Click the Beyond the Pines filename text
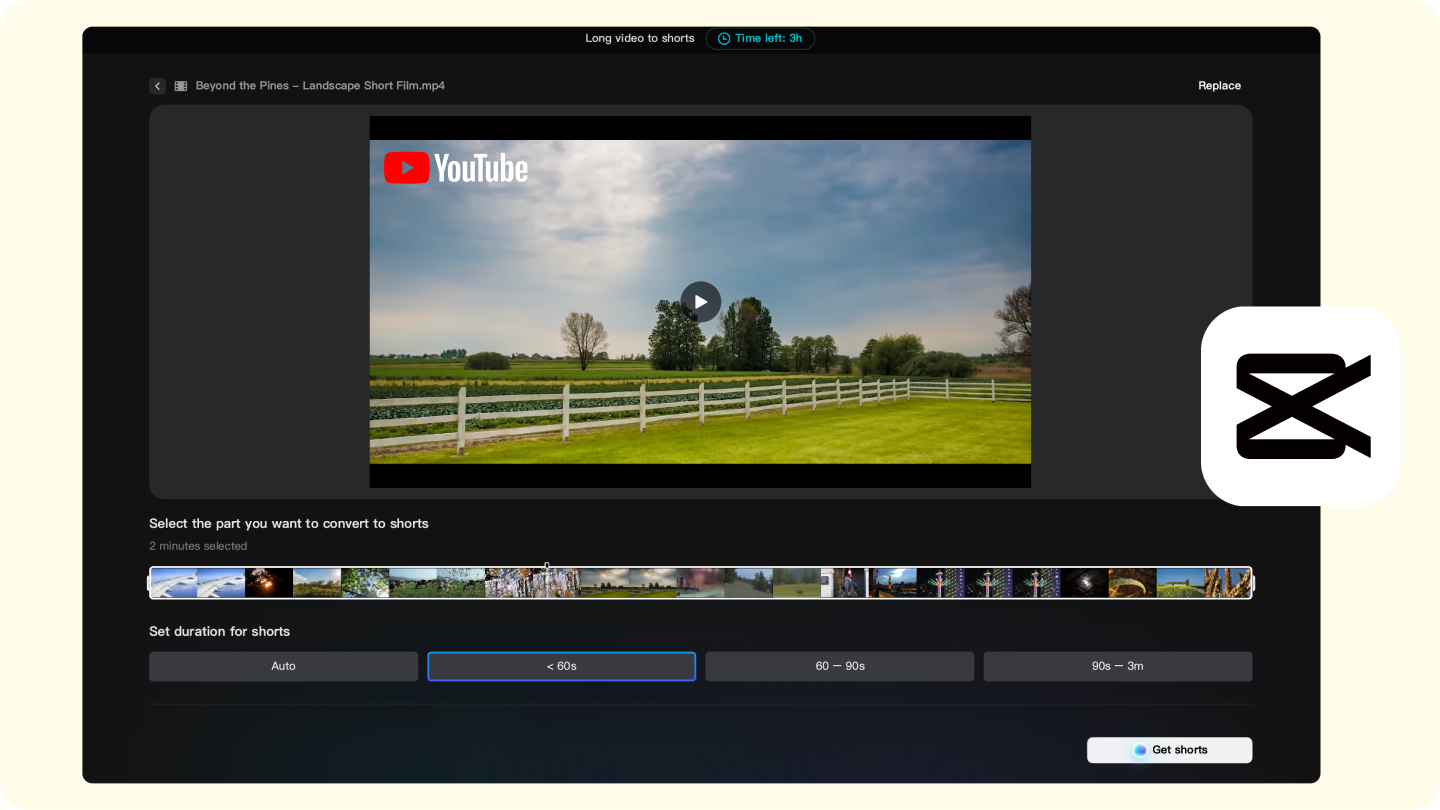Viewport: 1440px width, 810px height. (x=320, y=86)
